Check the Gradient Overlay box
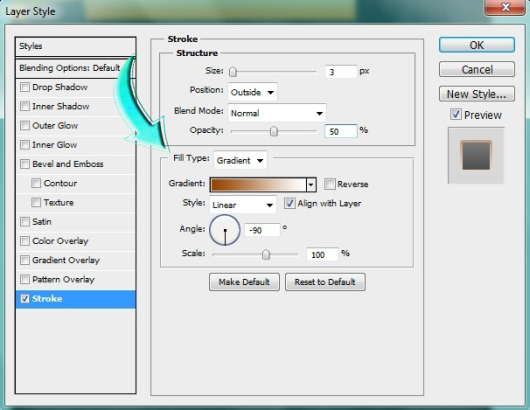 click(25, 260)
